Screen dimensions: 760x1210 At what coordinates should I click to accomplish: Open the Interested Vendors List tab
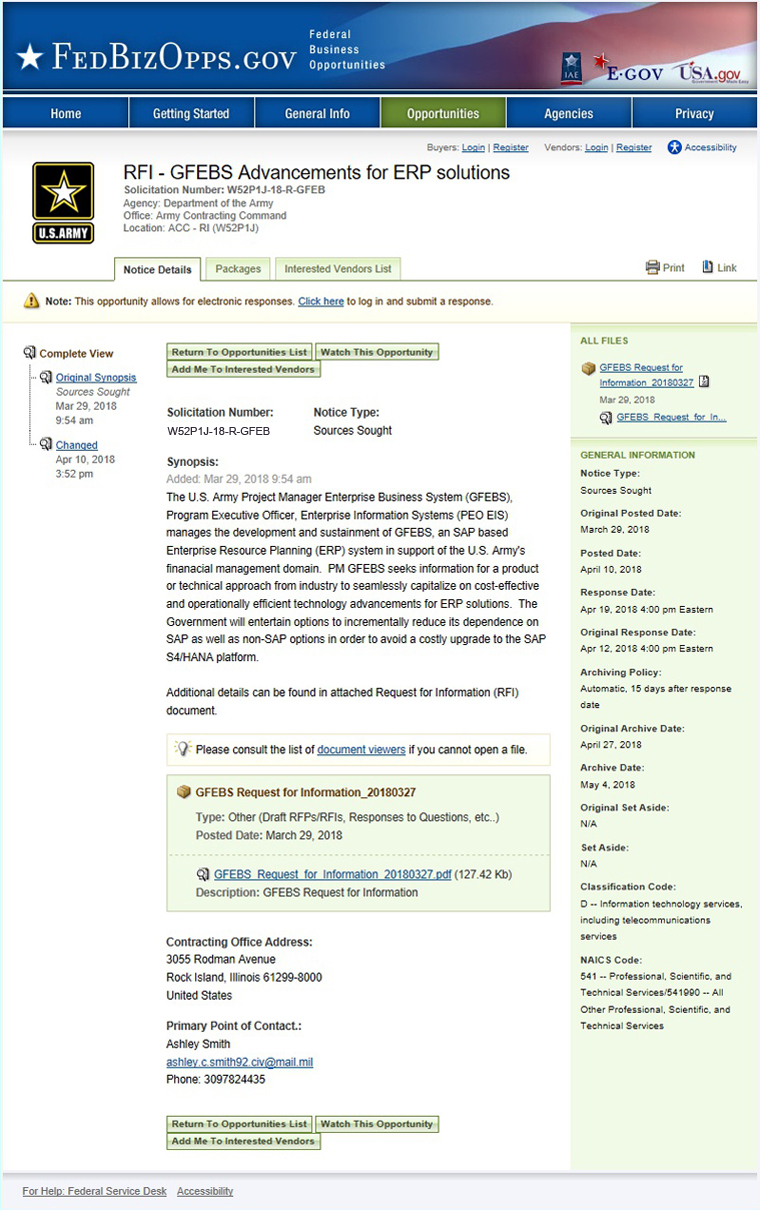point(338,269)
